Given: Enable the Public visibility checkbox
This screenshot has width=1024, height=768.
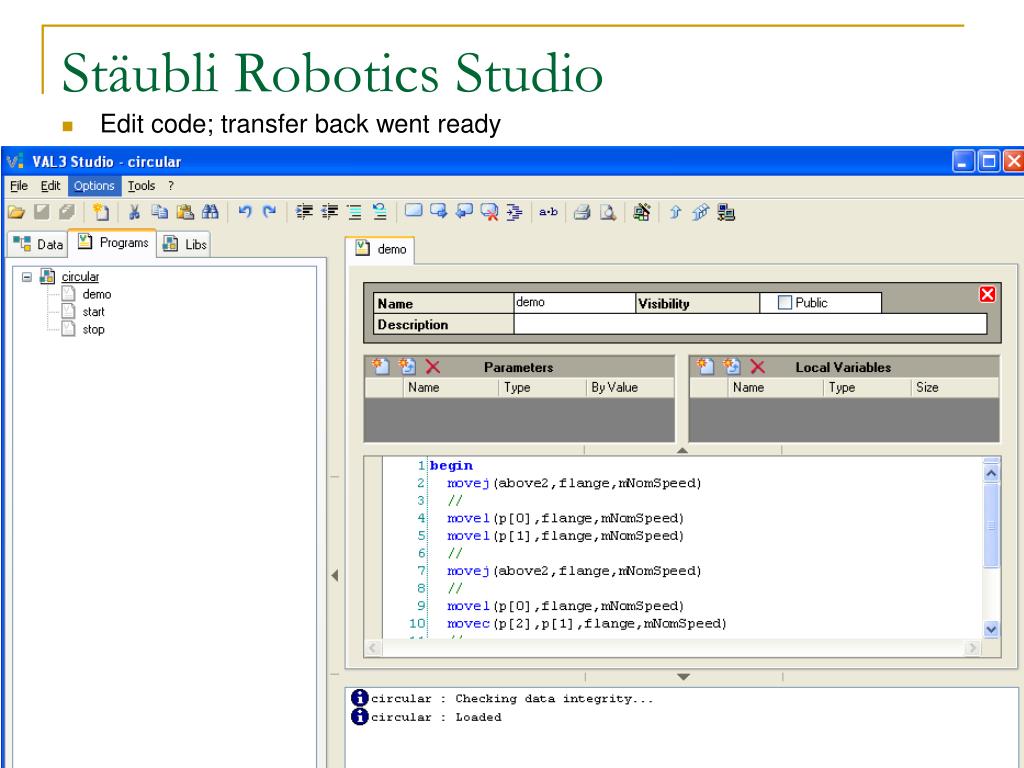Looking at the screenshot, I should point(785,302).
